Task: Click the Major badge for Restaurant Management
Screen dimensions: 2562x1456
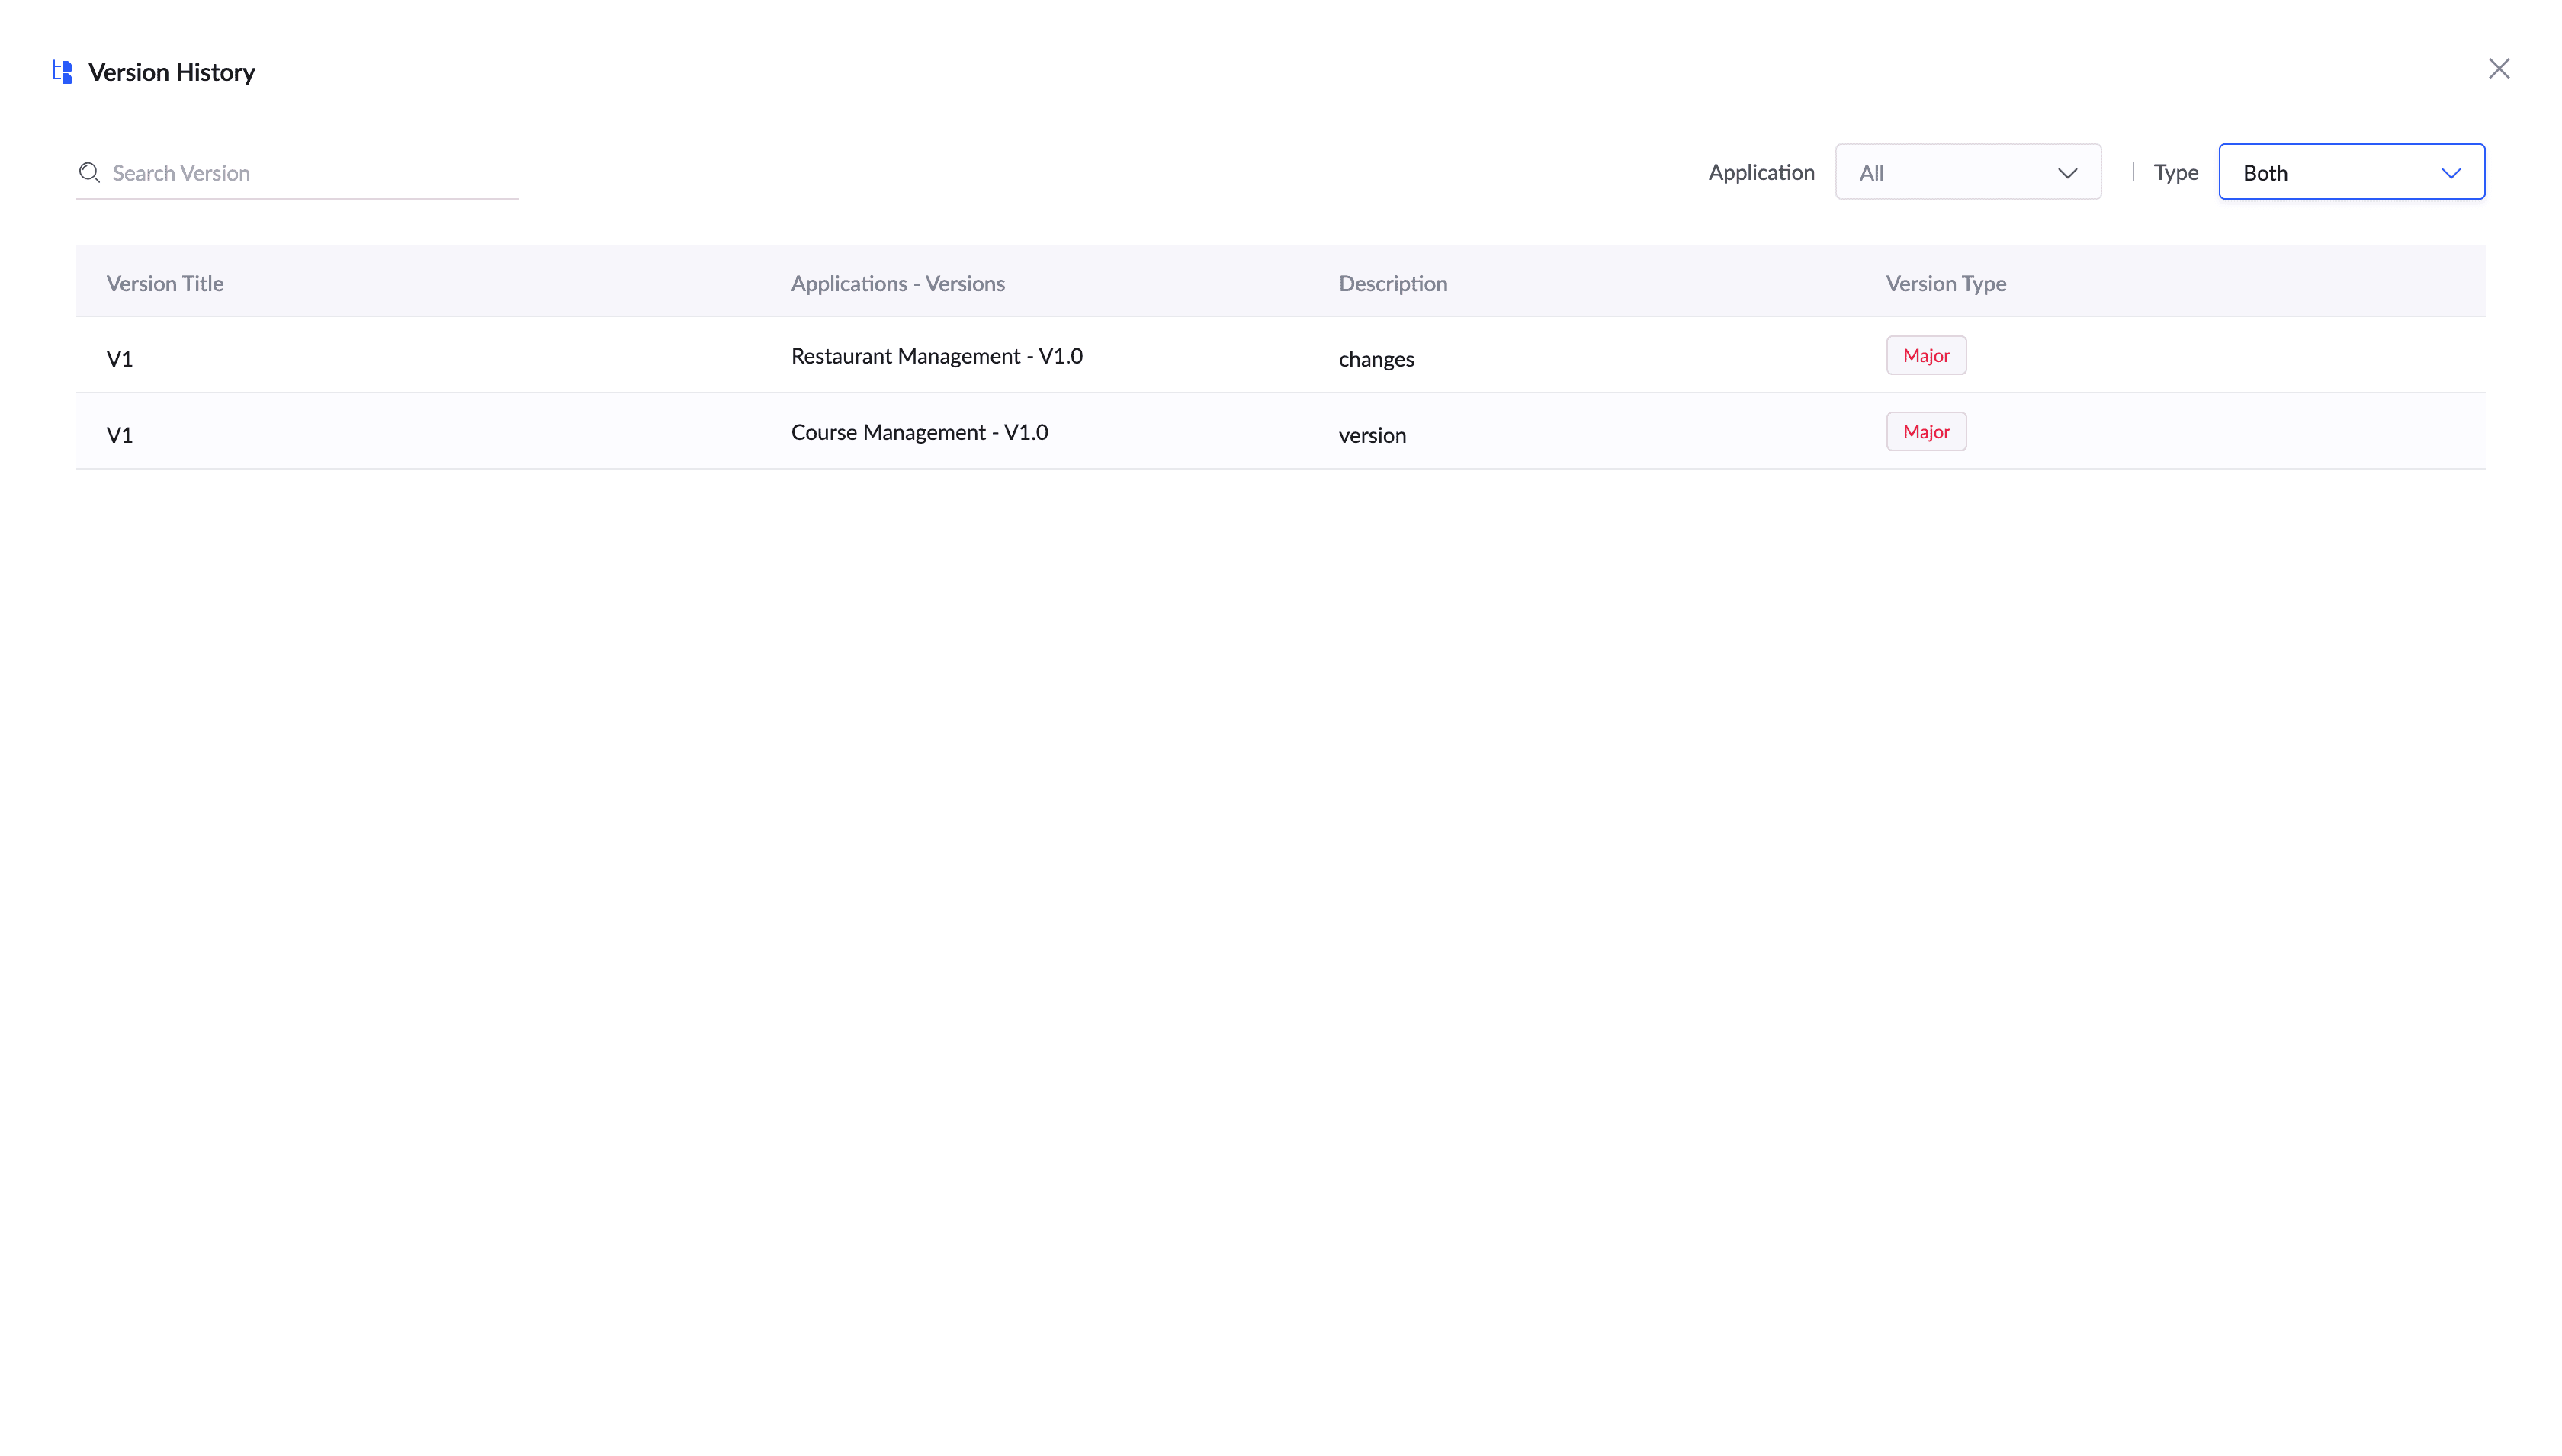Action: tap(1925, 355)
